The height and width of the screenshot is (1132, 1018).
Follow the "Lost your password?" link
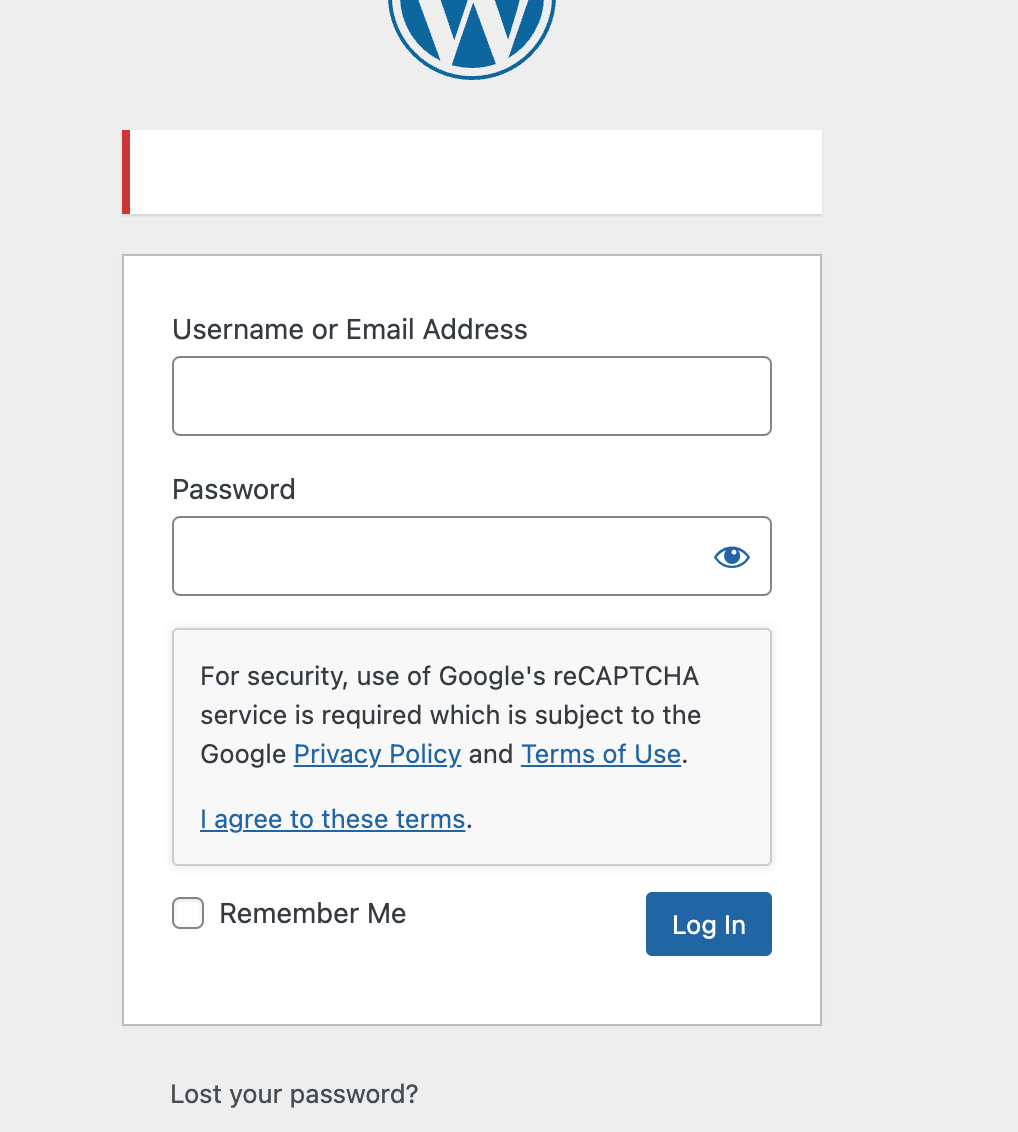coord(294,1094)
